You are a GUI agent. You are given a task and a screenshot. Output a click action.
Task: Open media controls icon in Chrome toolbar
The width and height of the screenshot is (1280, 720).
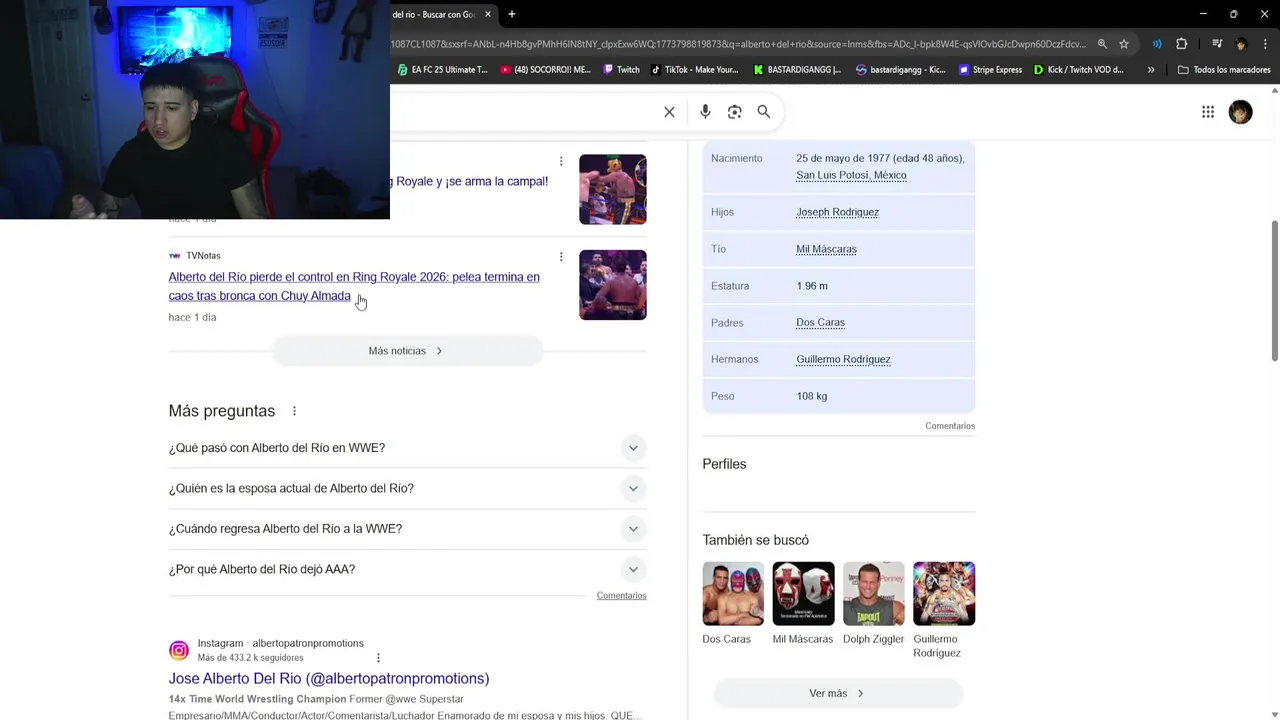(1217, 44)
